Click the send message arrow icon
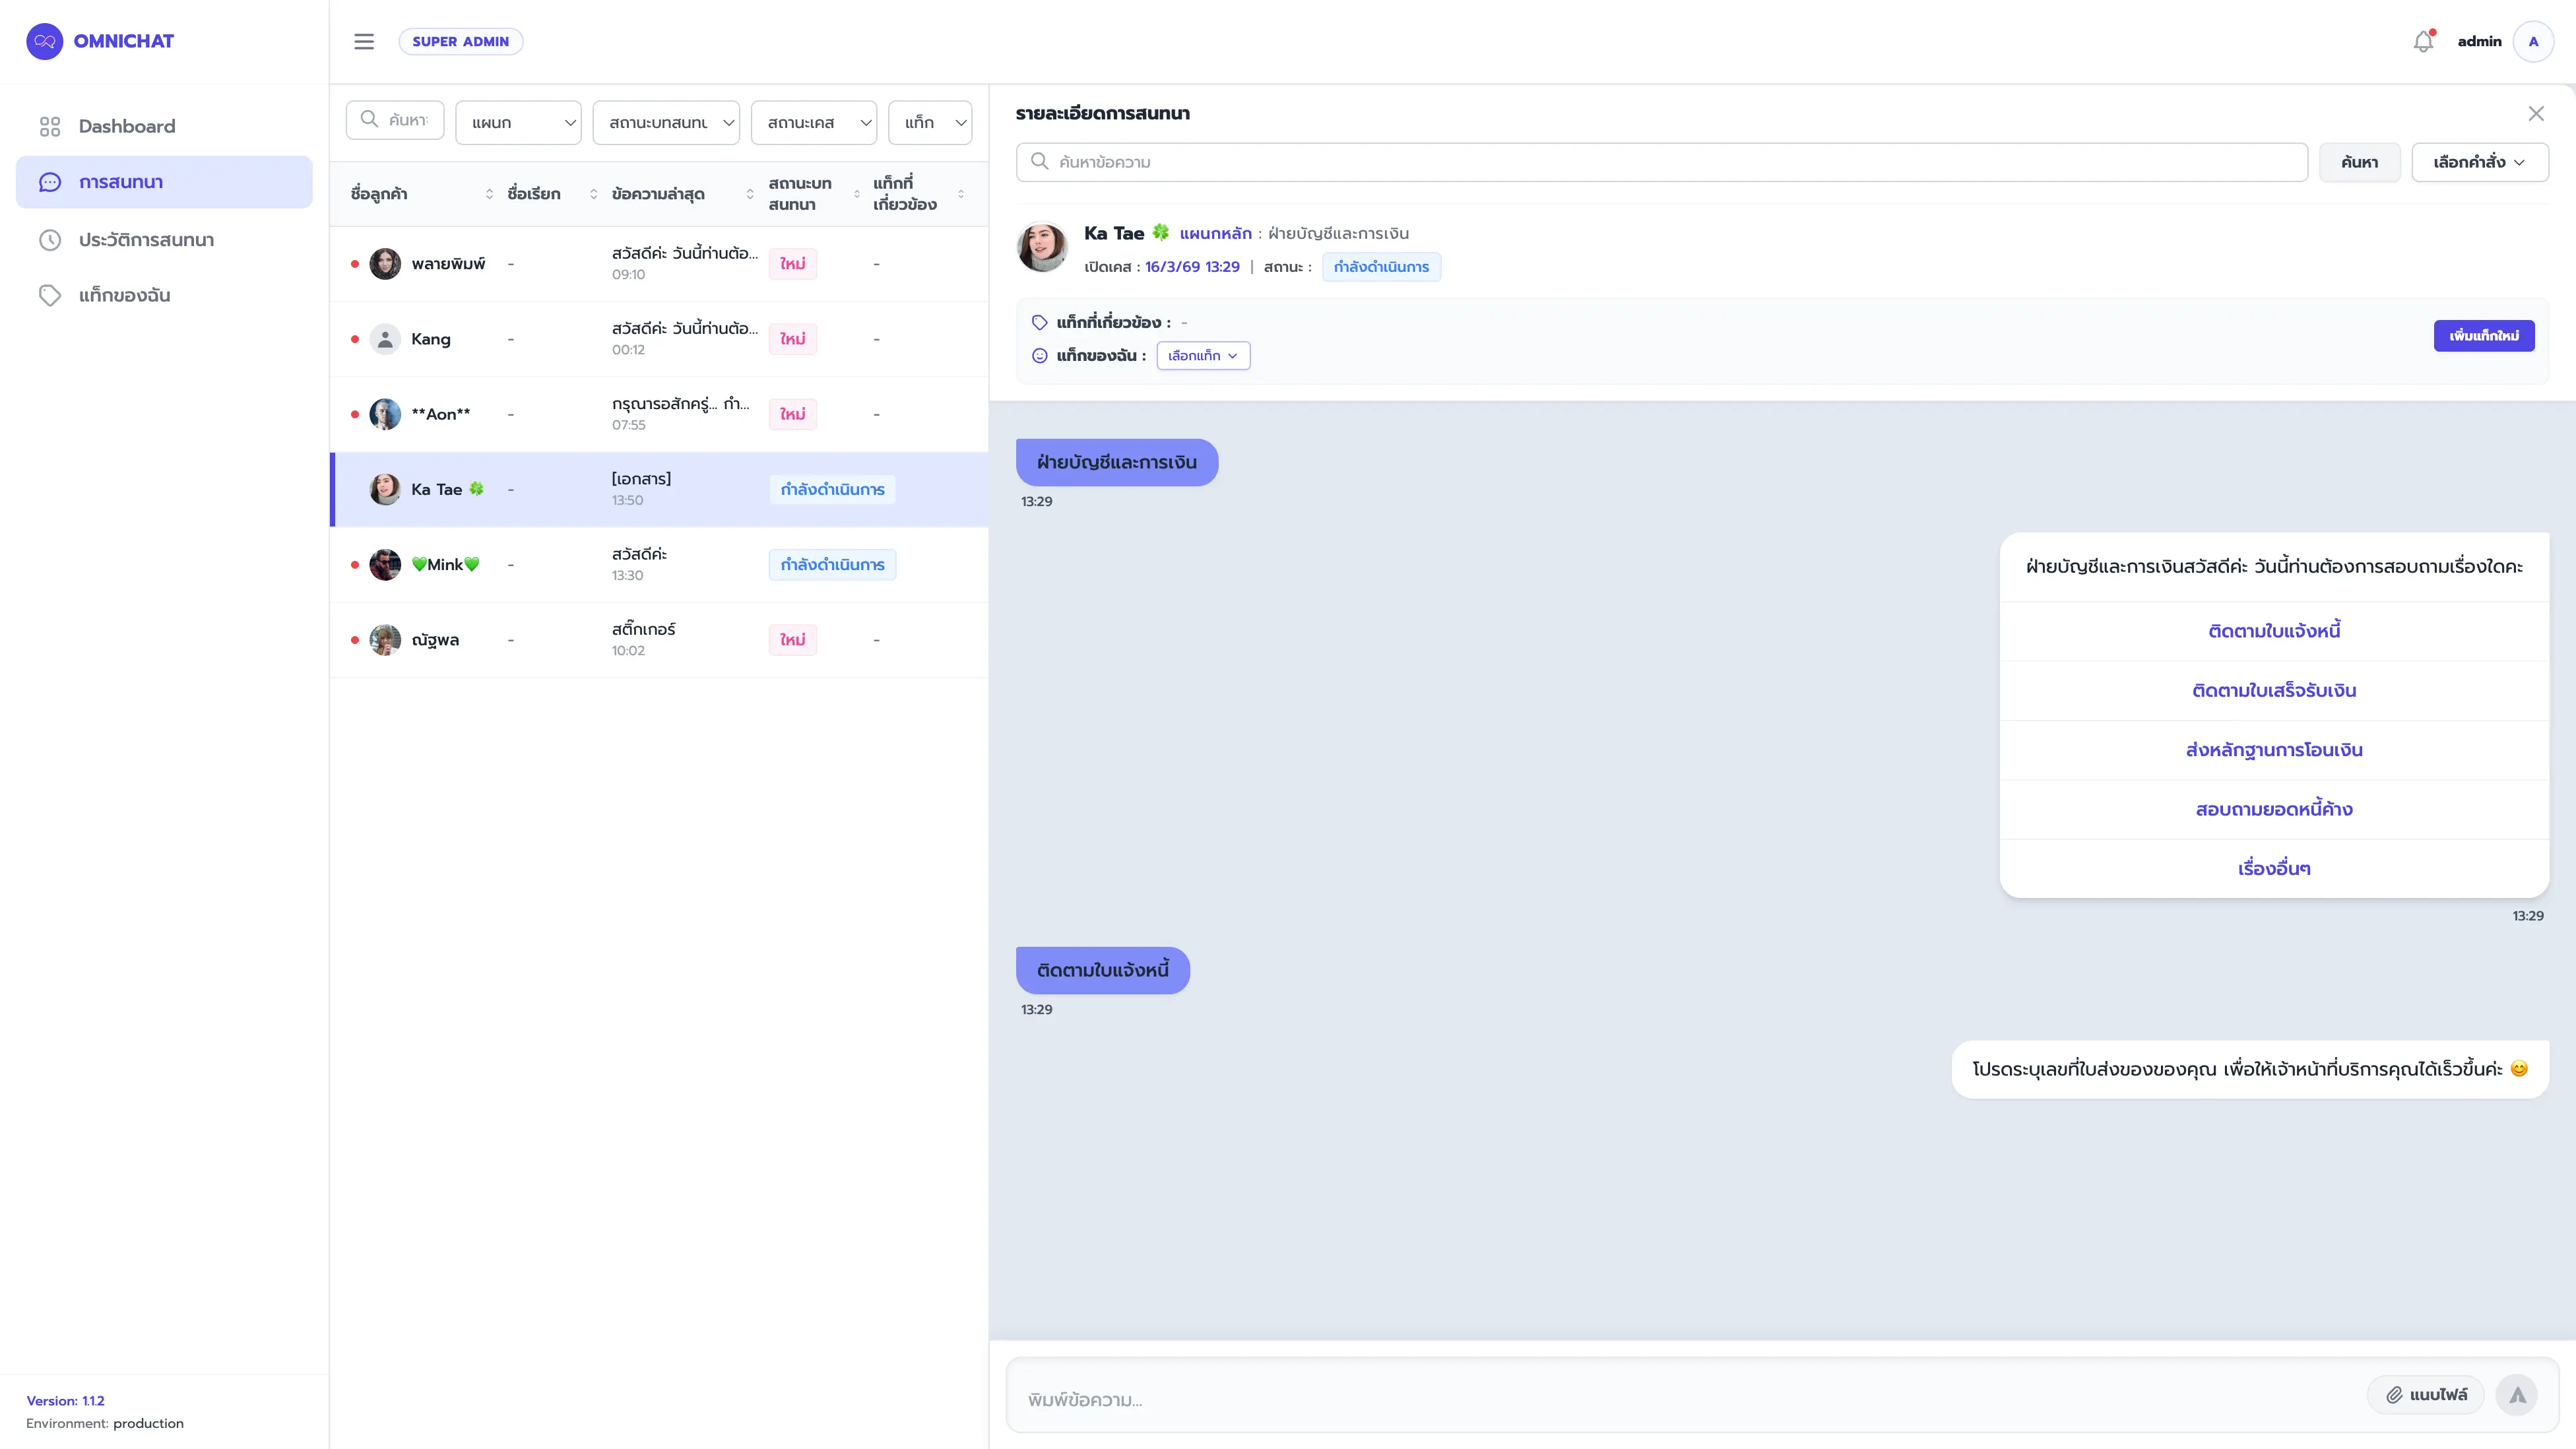Image resolution: width=2576 pixels, height=1449 pixels. 2517,1395
